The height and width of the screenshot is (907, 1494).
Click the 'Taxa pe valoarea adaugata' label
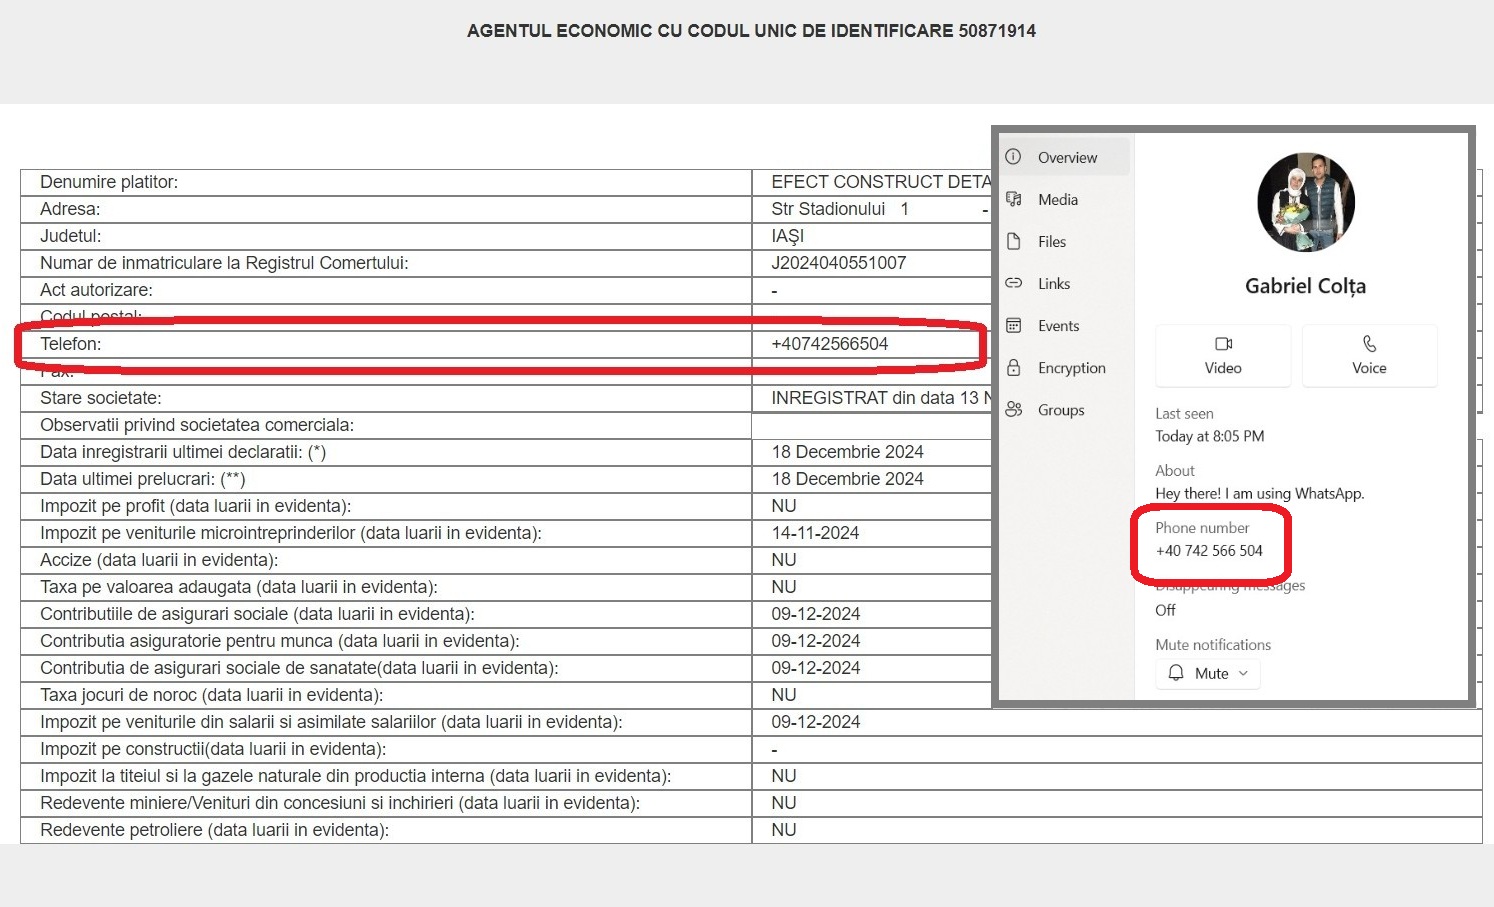coord(239,587)
